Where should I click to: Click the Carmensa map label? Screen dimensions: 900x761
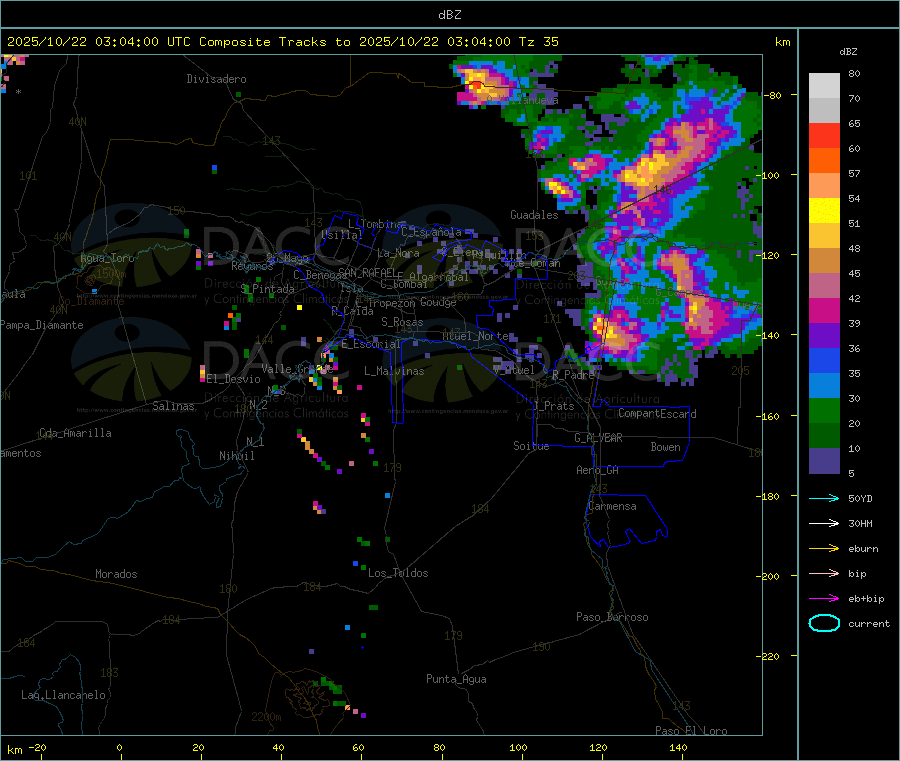(x=612, y=507)
